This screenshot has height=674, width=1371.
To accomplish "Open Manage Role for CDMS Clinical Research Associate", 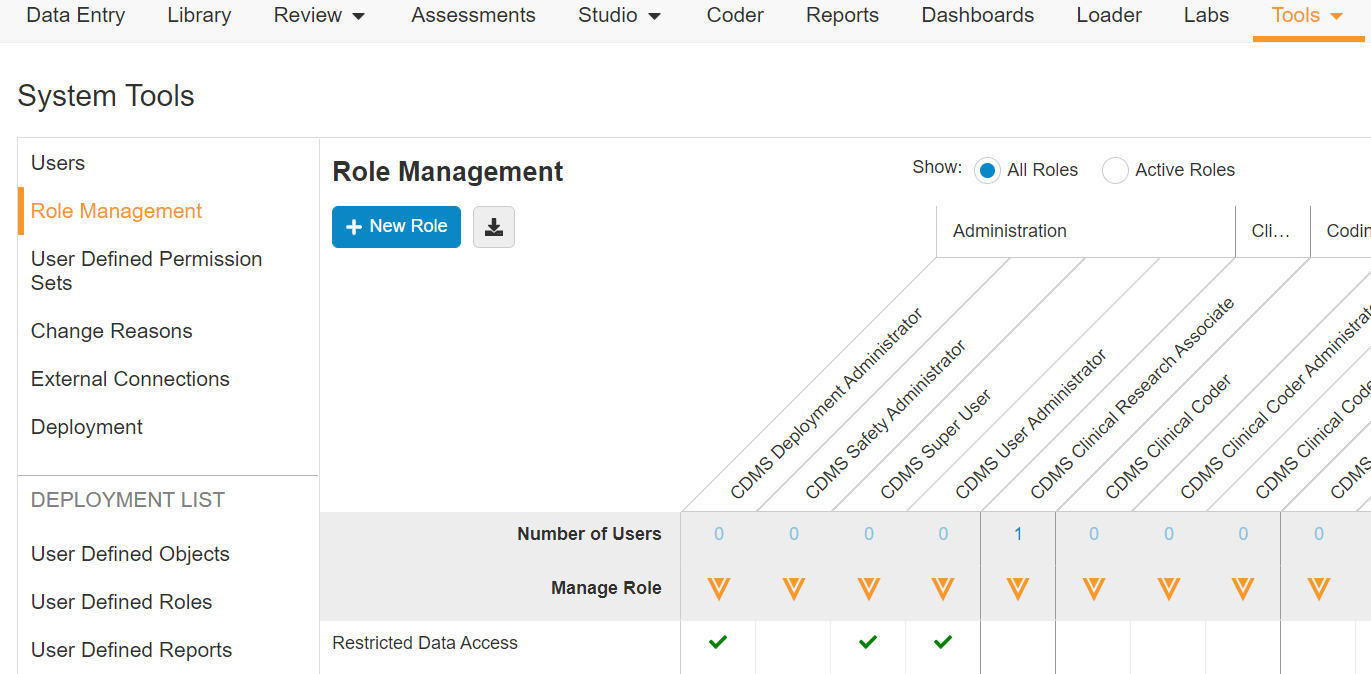I will coord(1018,588).
